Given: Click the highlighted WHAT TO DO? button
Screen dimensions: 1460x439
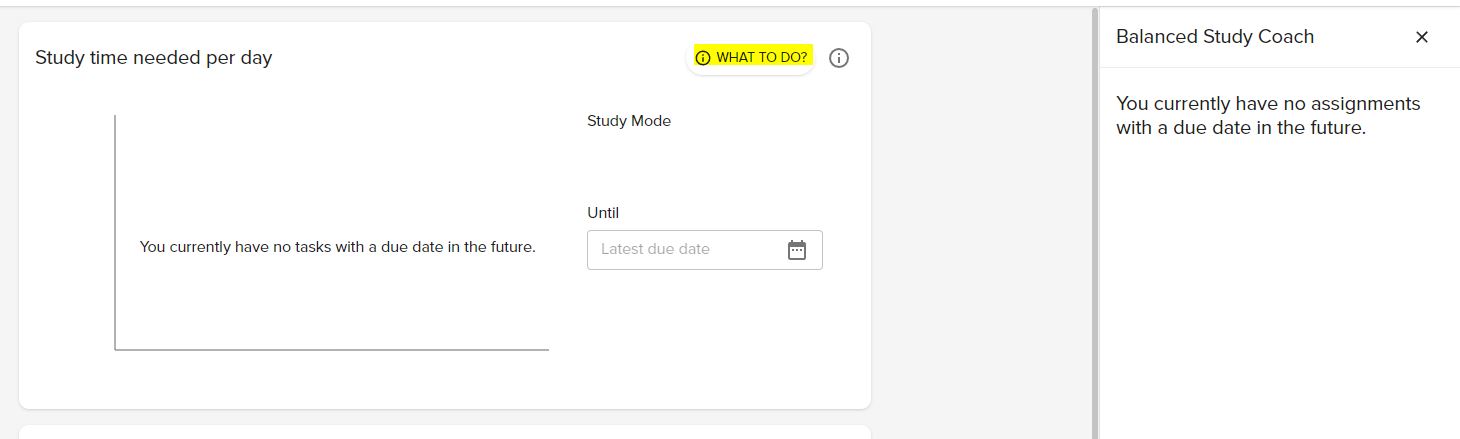Looking at the screenshot, I should pyautogui.click(x=751, y=58).
